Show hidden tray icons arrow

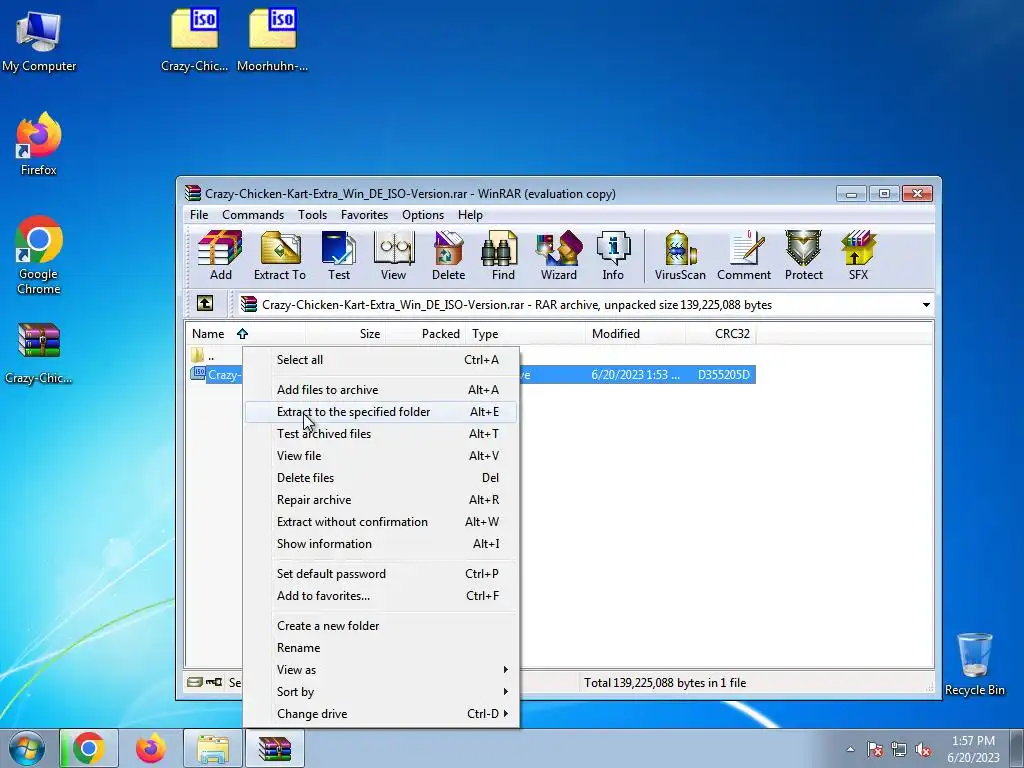point(850,750)
